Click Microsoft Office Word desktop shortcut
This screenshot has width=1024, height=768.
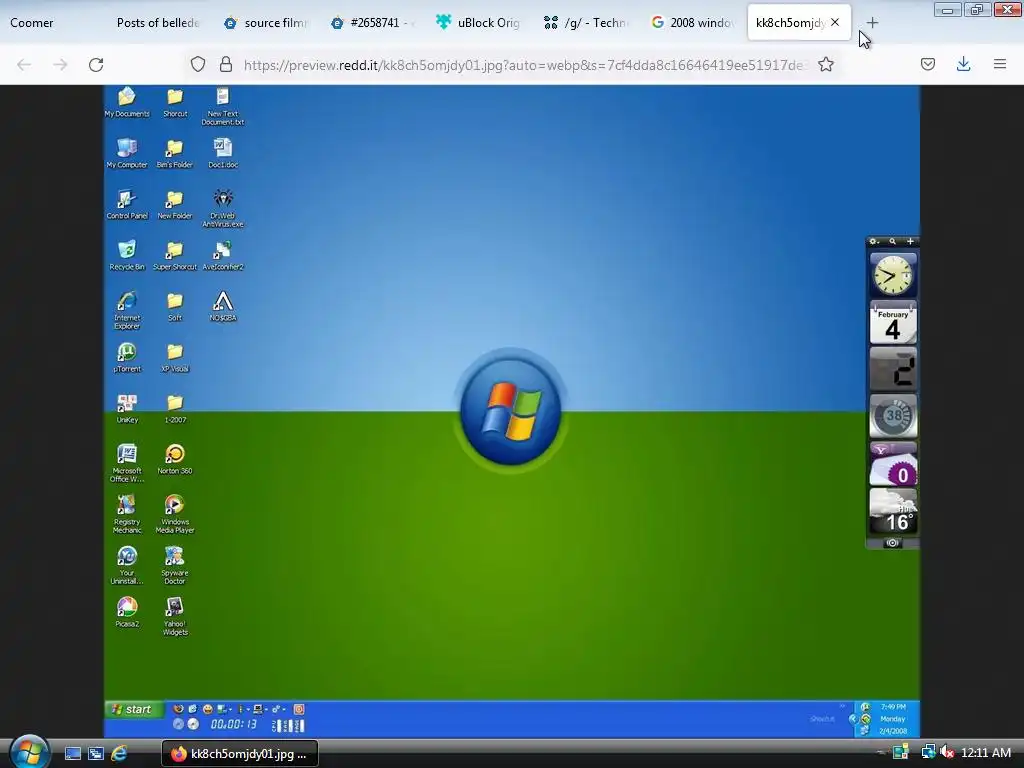tap(127, 463)
